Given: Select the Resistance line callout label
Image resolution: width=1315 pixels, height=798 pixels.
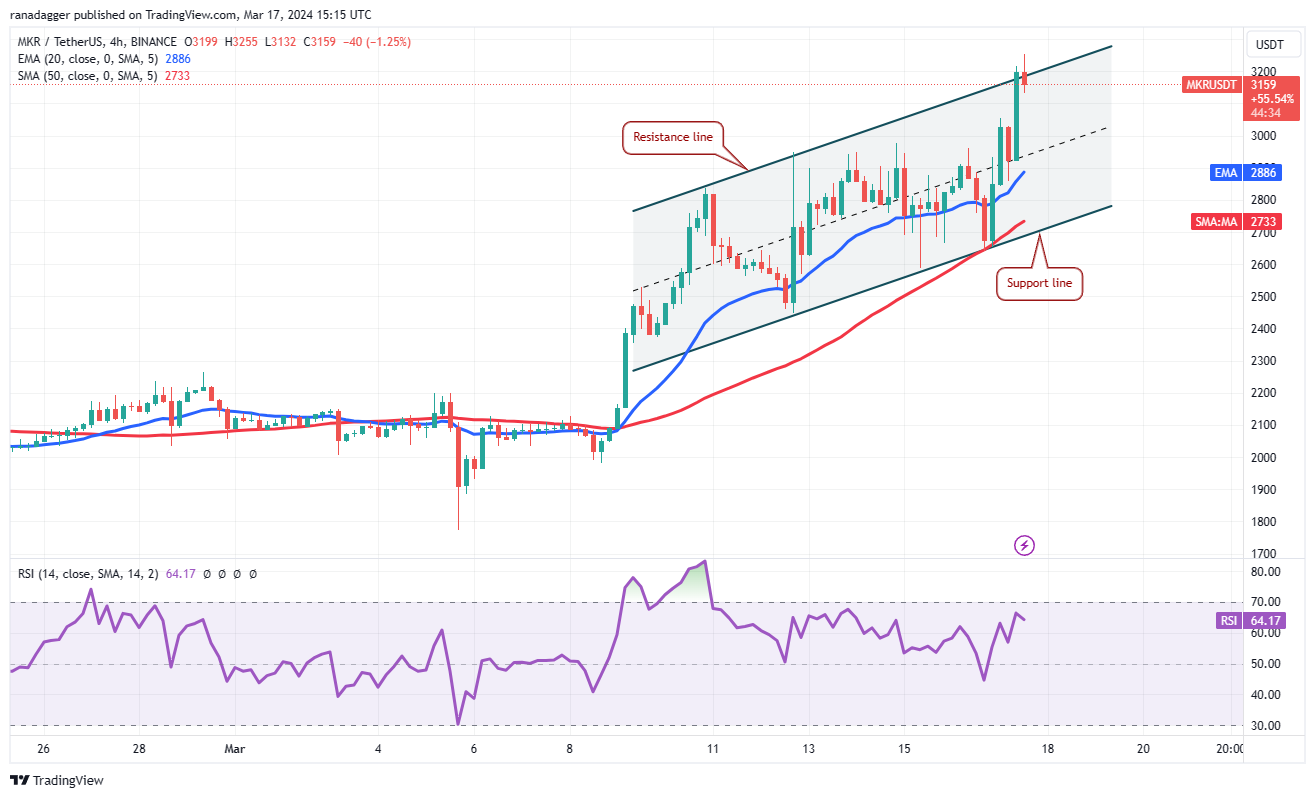Looking at the screenshot, I should [673, 136].
